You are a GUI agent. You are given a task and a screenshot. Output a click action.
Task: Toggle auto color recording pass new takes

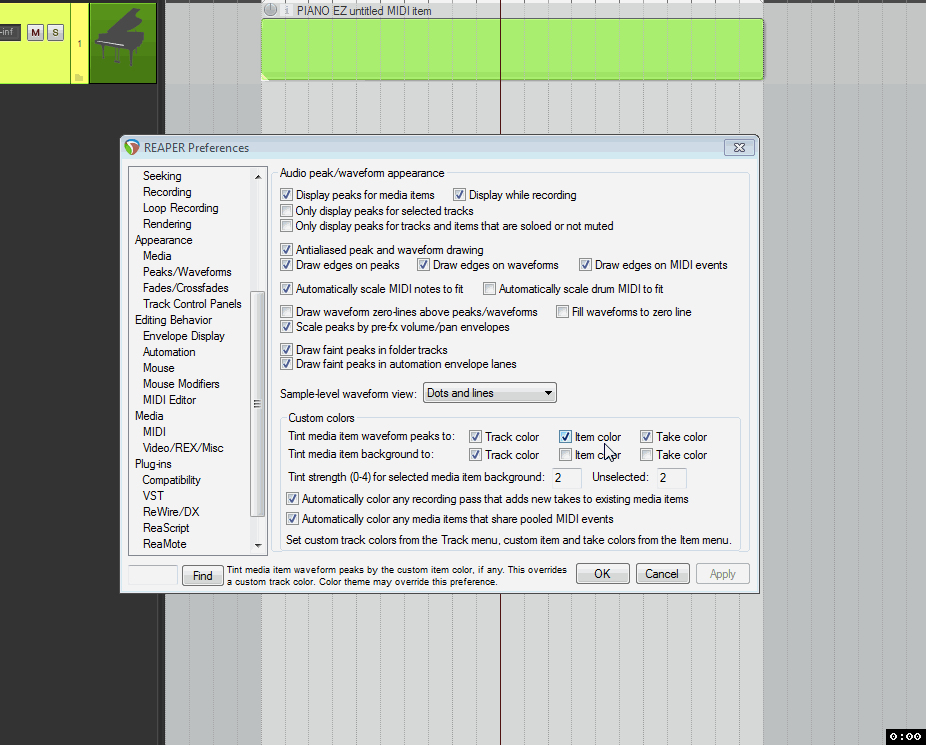pos(292,499)
